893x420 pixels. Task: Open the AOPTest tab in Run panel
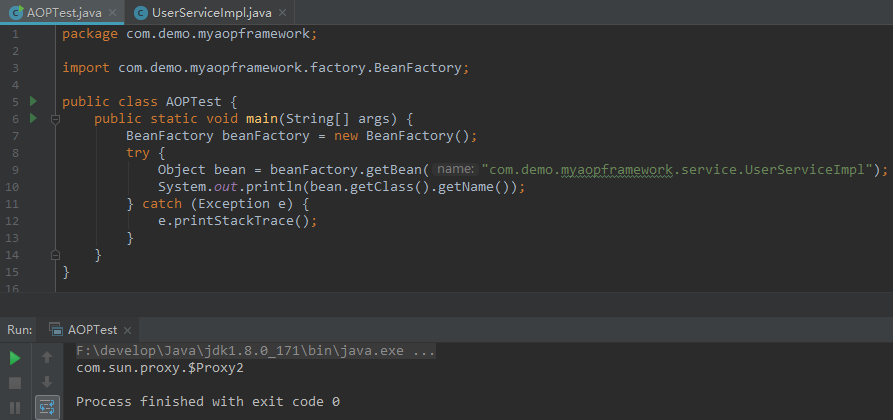tap(92, 329)
